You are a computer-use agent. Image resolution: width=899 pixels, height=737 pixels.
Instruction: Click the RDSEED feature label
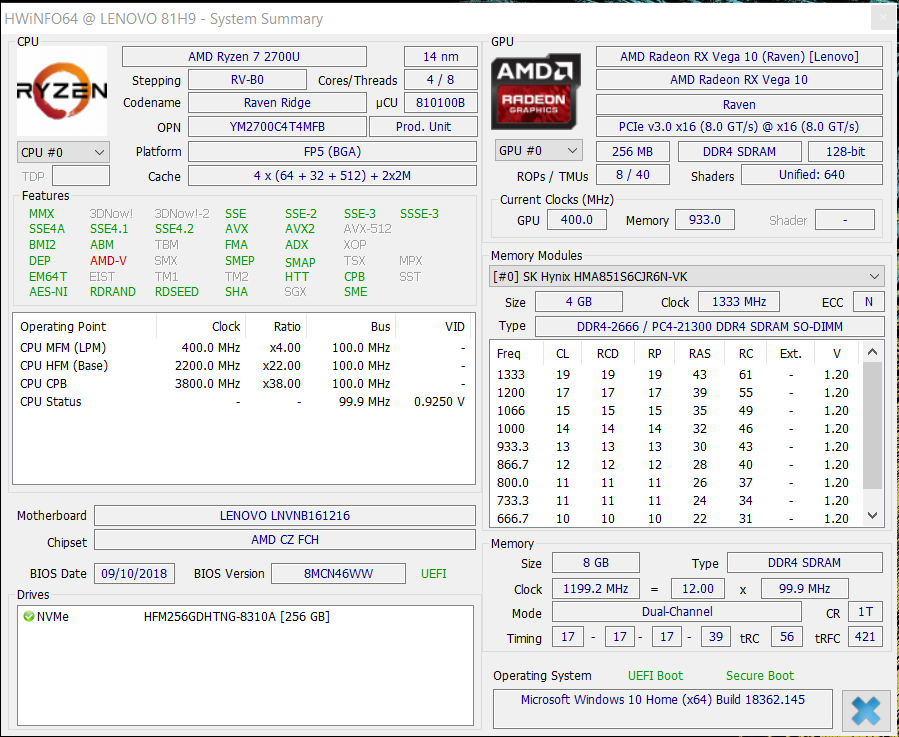(177, 292)
